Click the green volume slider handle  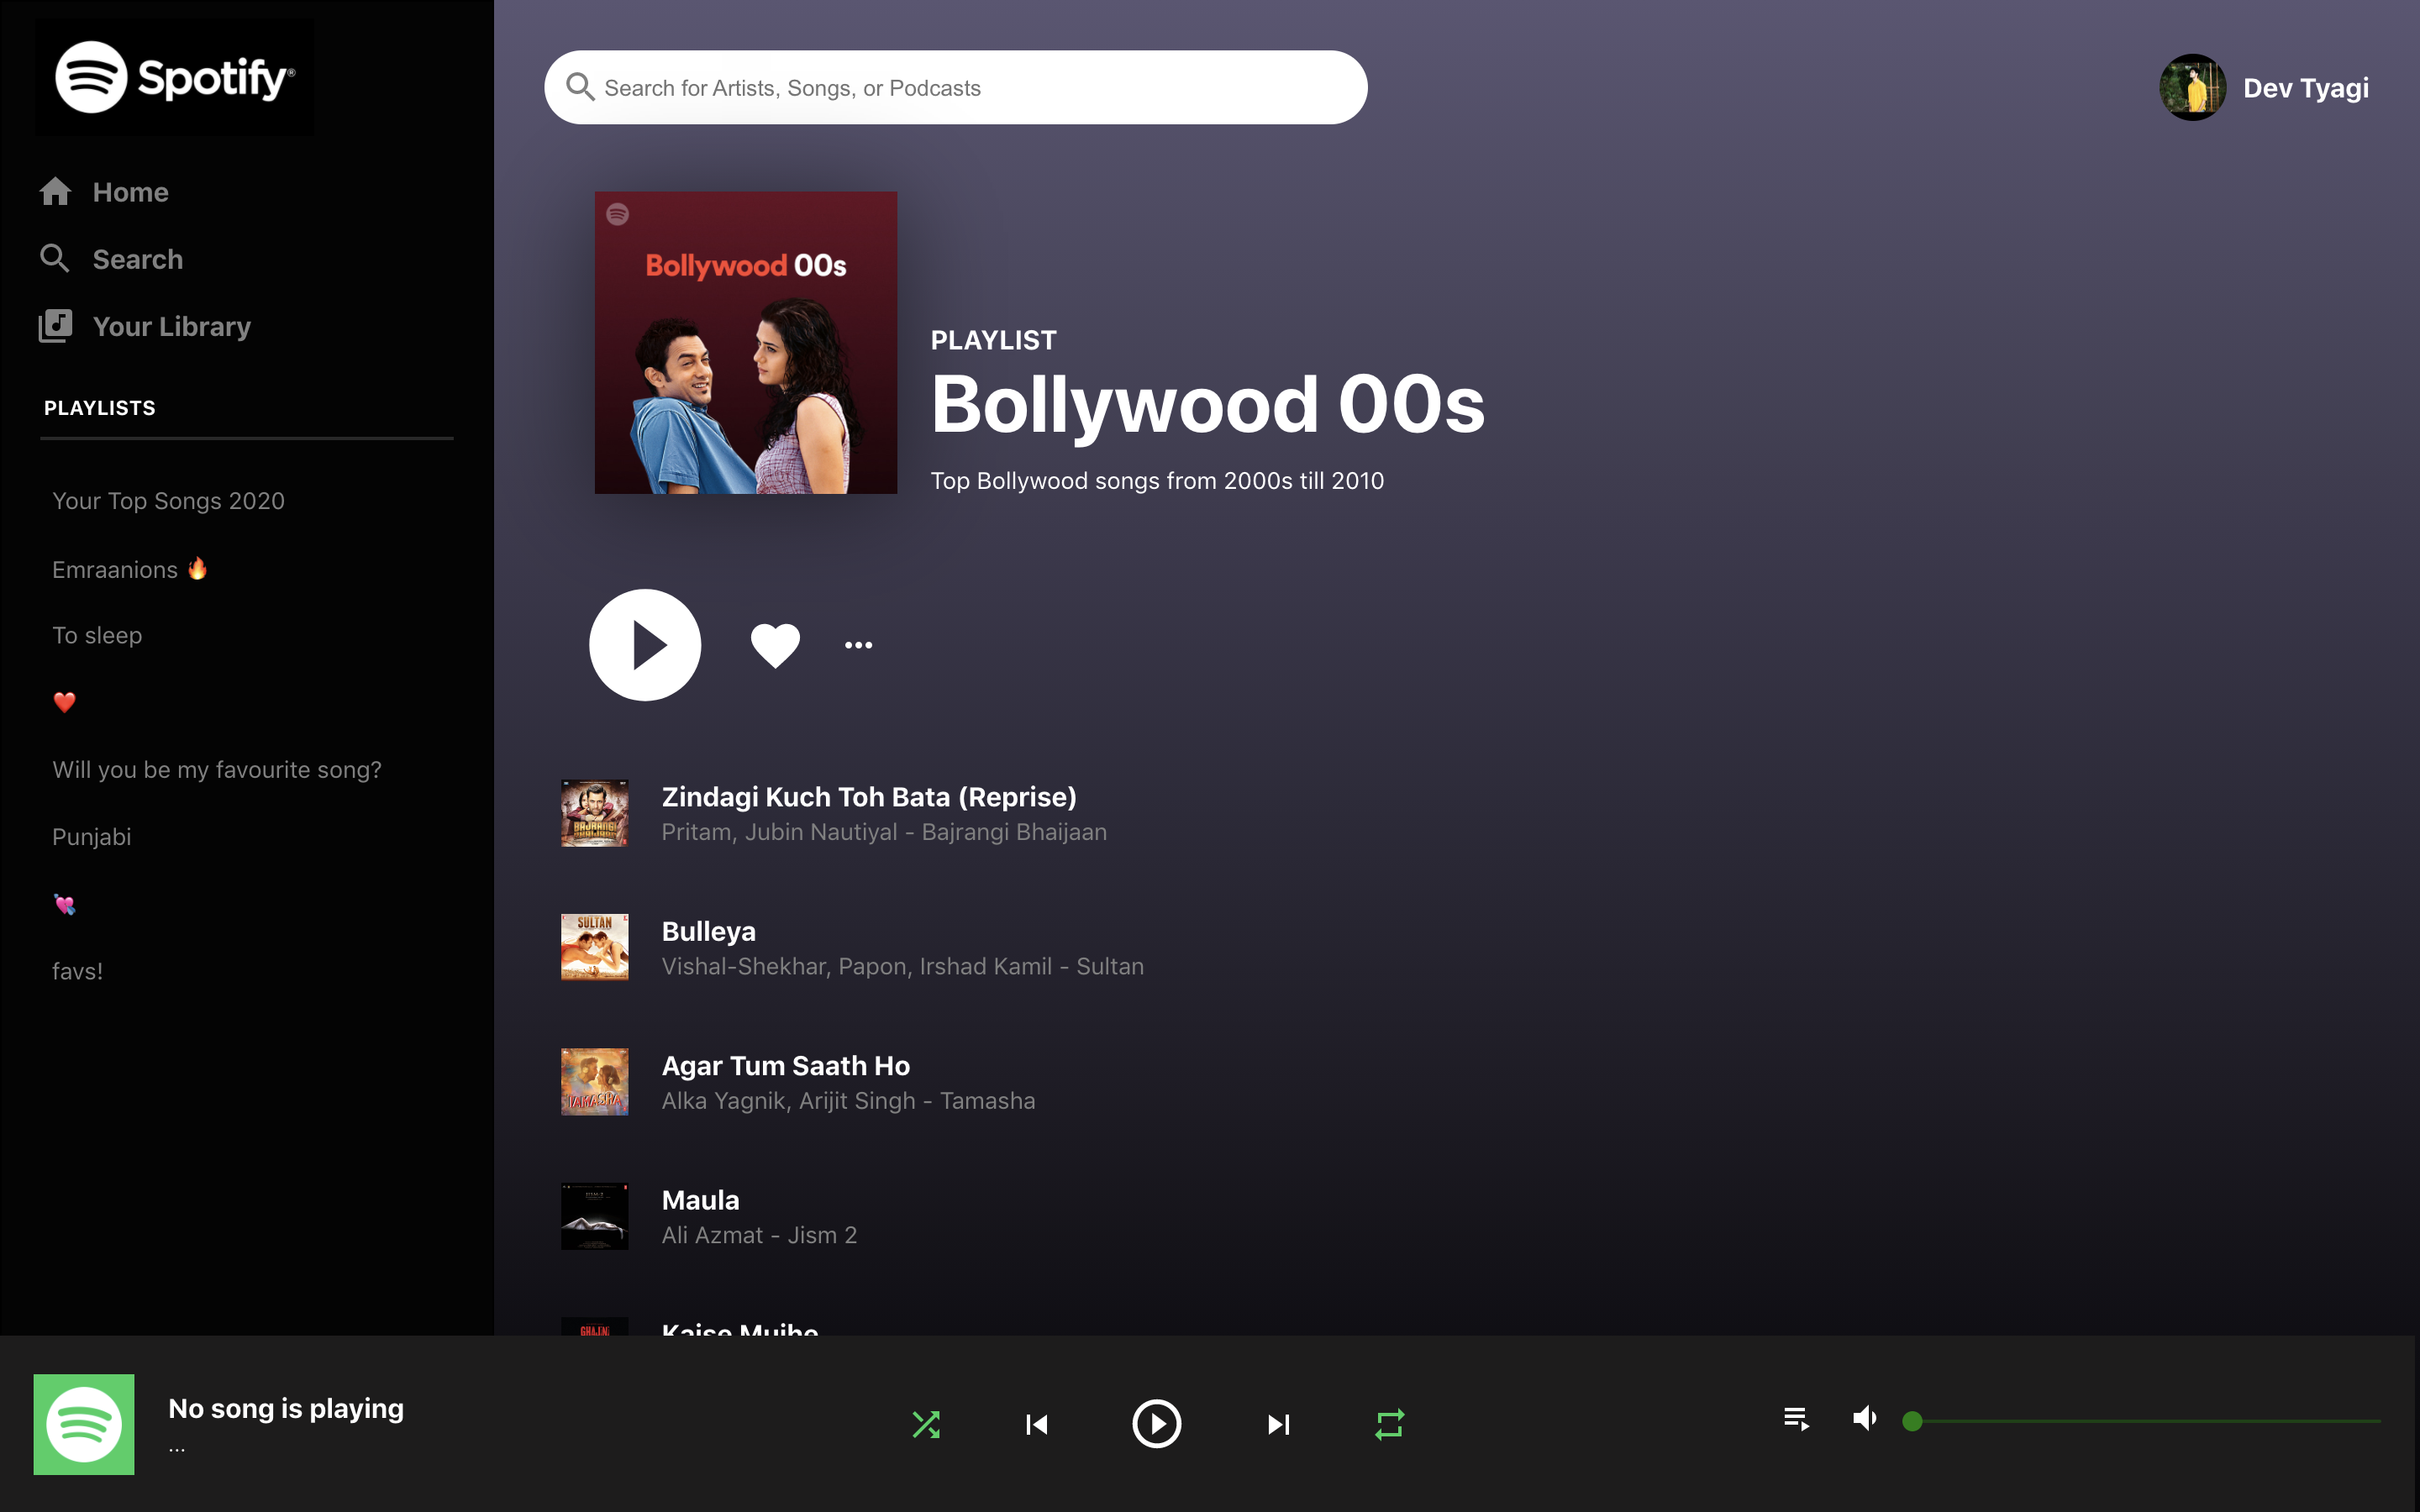click(1912, 1421)
